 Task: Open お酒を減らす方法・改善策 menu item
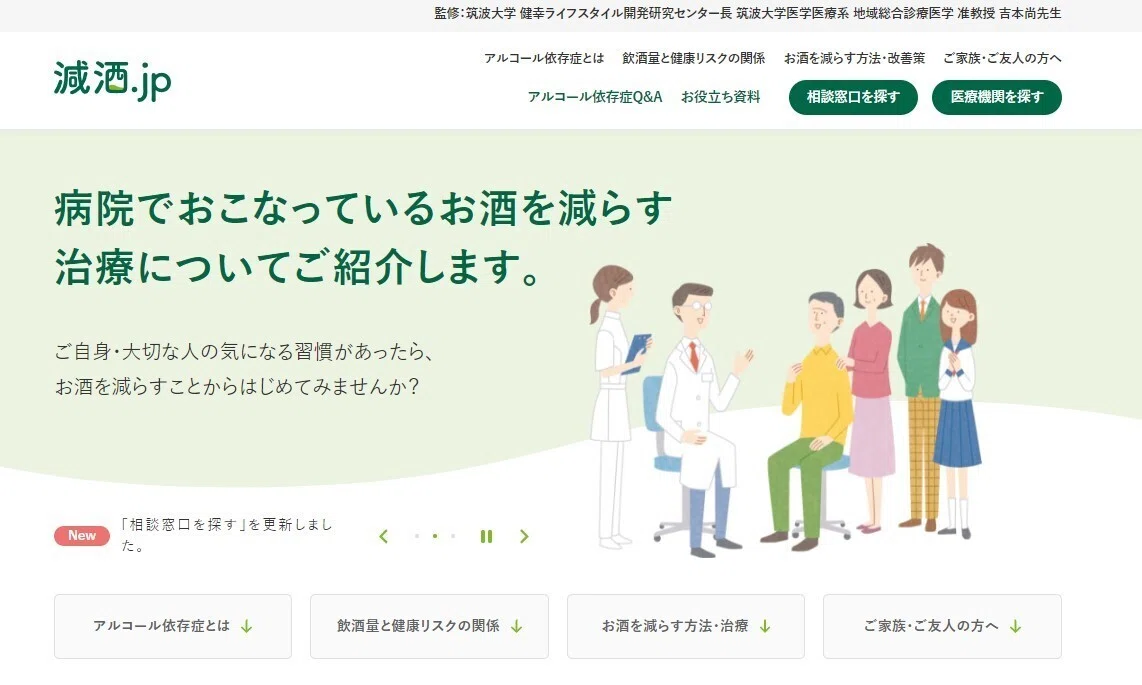[x=854, y=58]
